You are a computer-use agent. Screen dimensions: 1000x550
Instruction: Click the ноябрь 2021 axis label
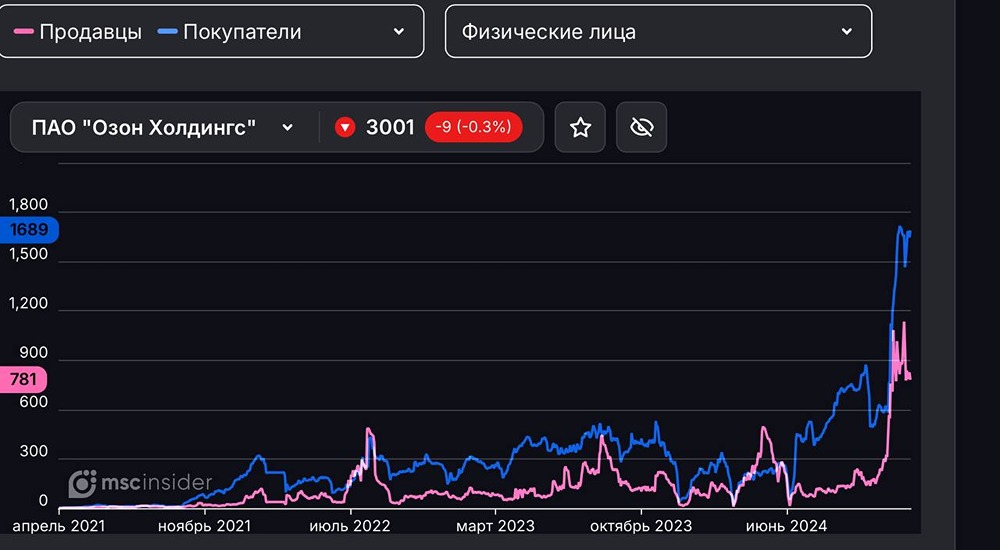click(204, 526)
